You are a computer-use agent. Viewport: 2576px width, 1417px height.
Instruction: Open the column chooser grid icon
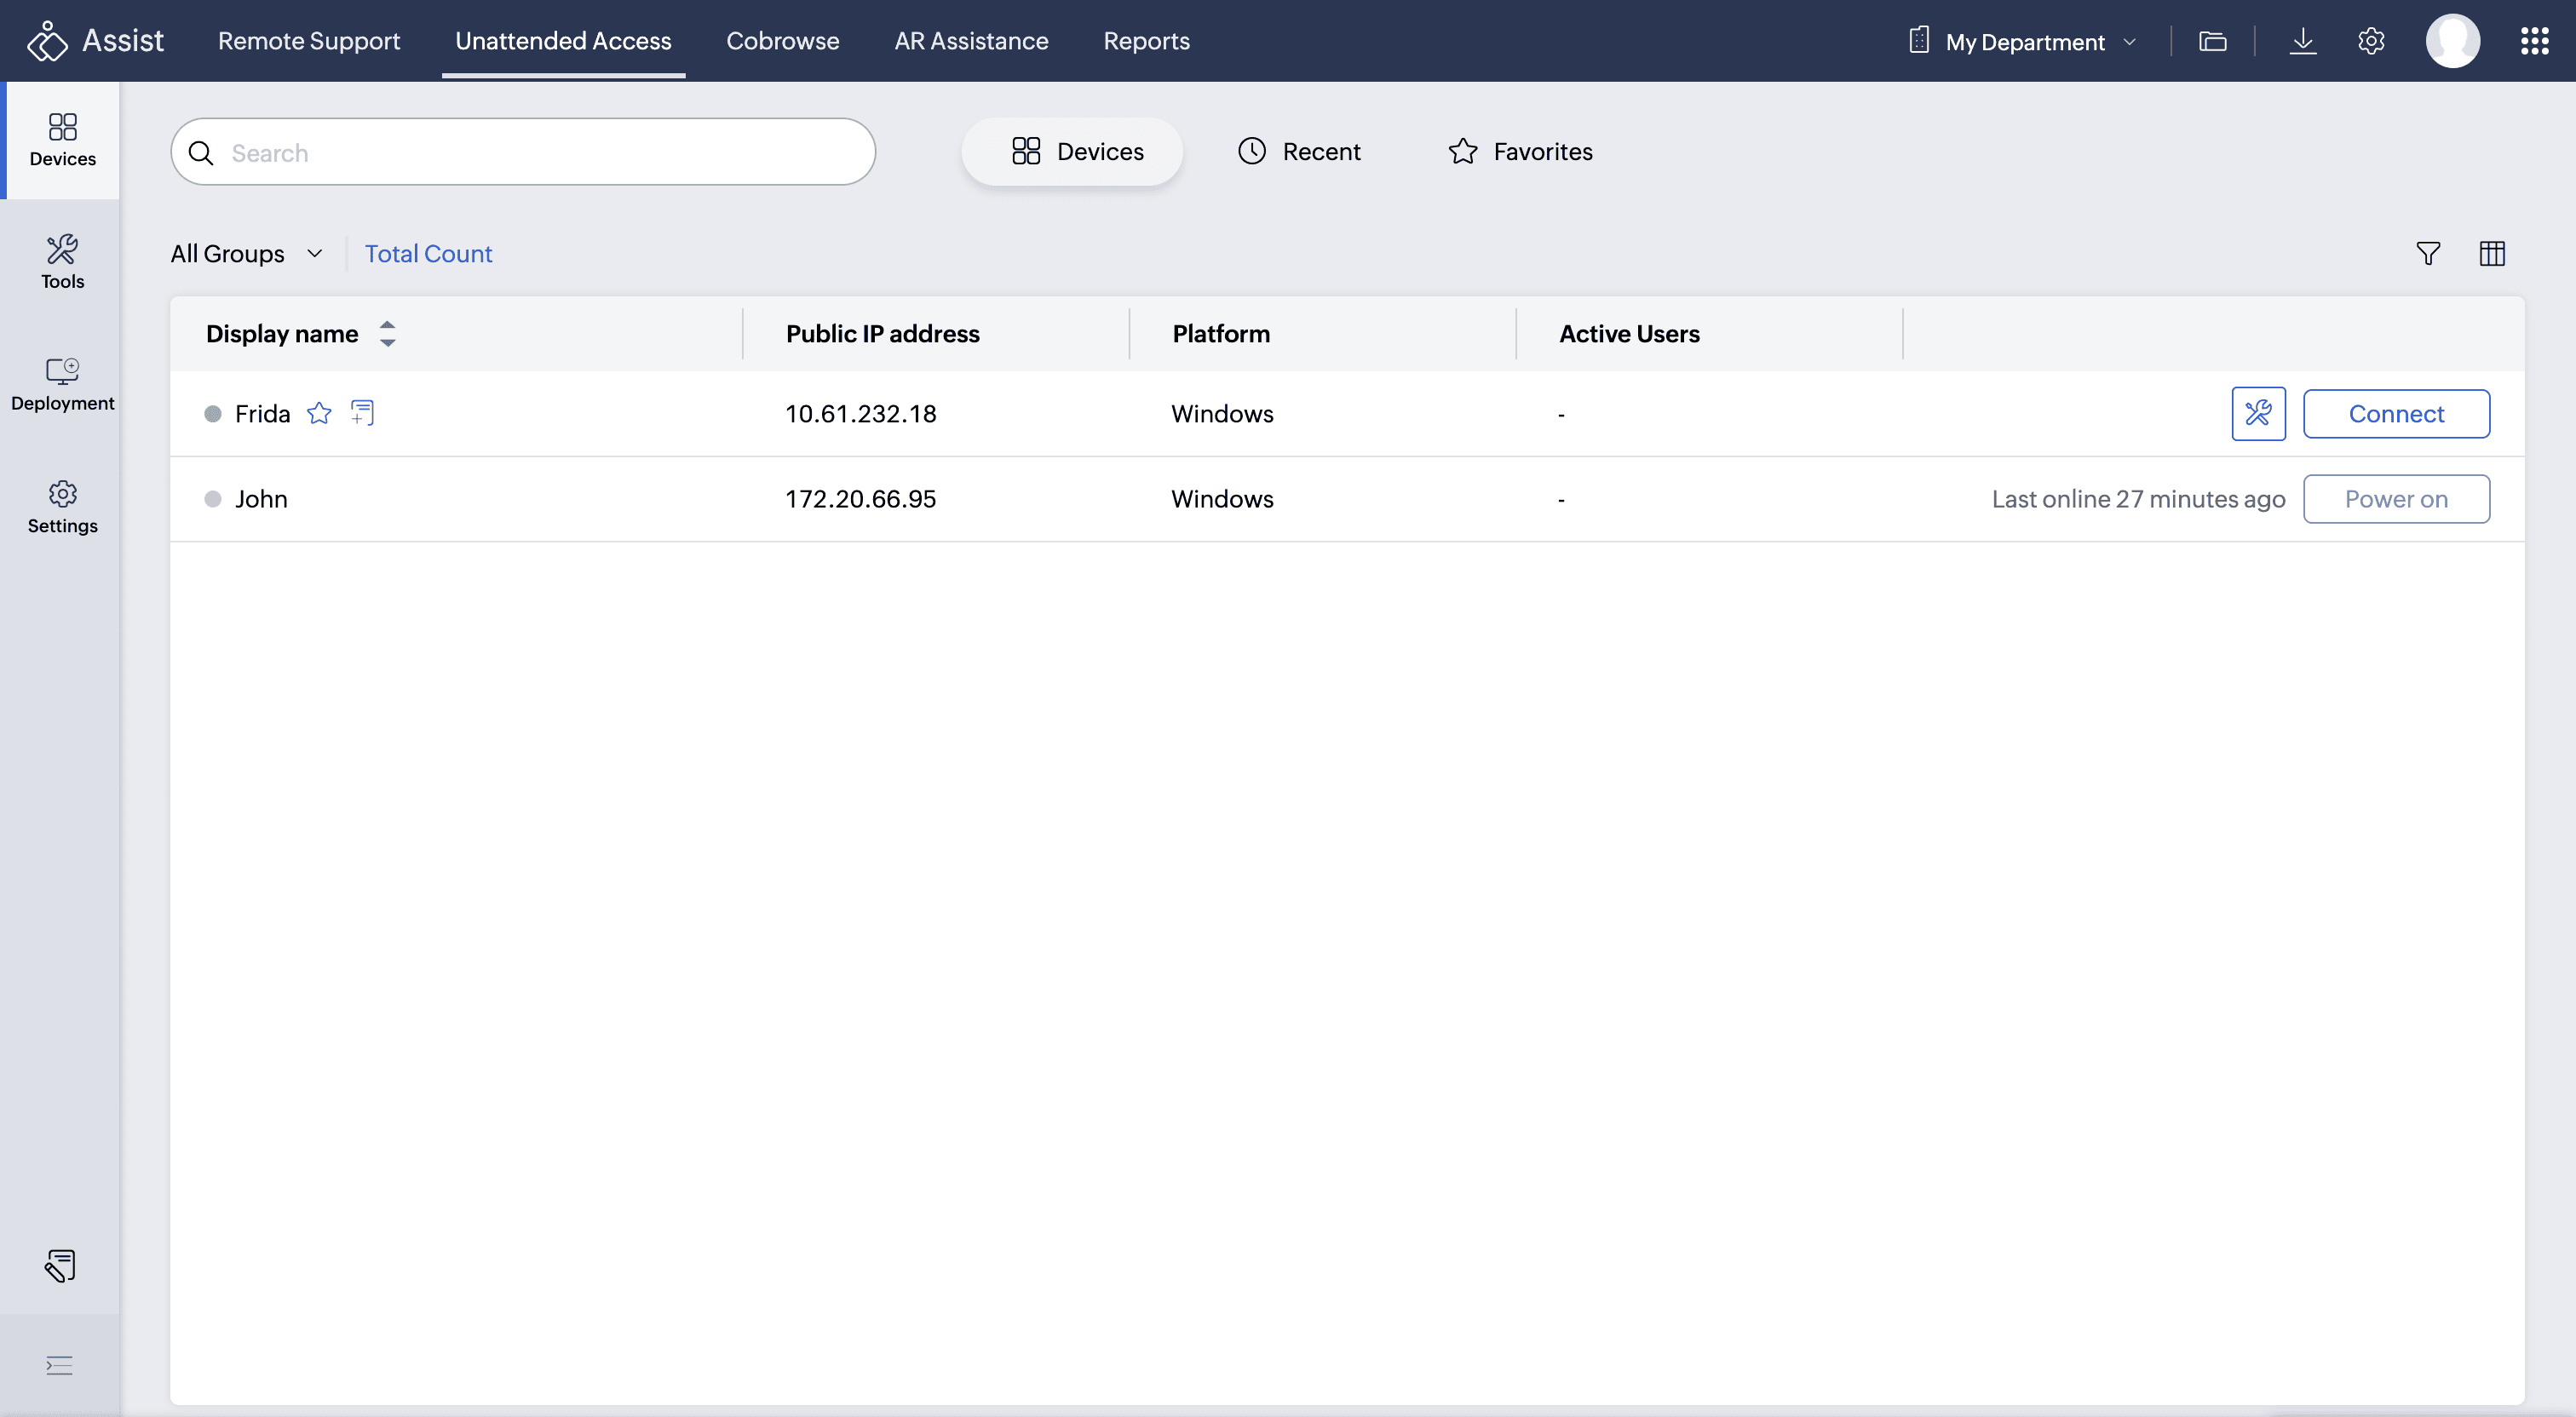(2491, 254)
